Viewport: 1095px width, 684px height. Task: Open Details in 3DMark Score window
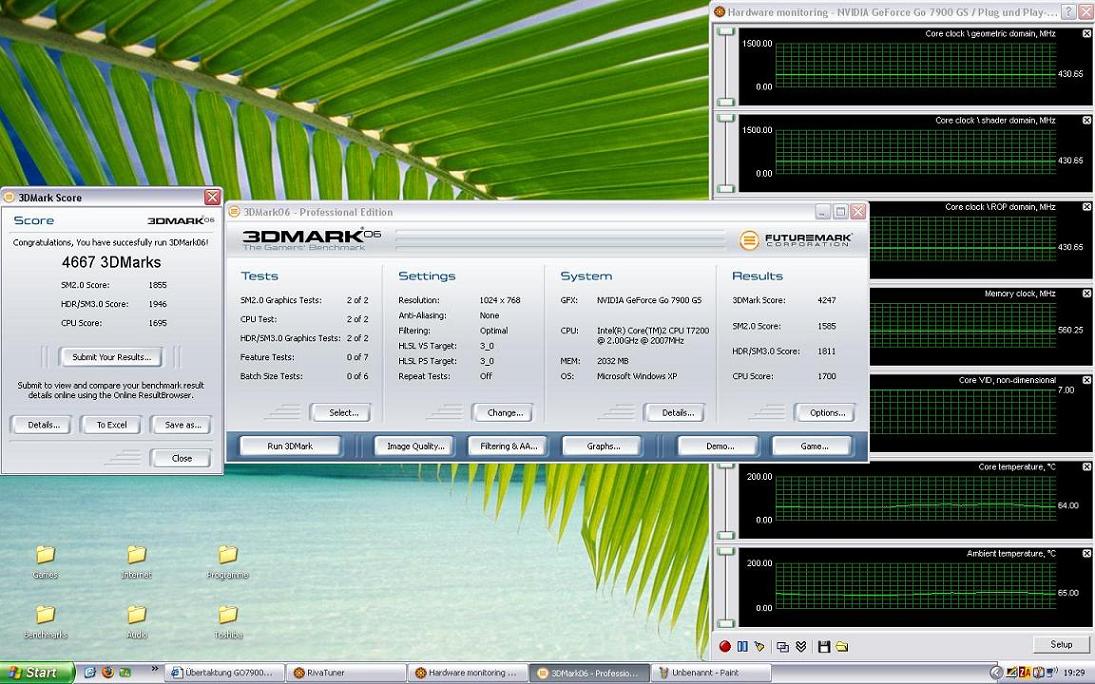[43, 425]
